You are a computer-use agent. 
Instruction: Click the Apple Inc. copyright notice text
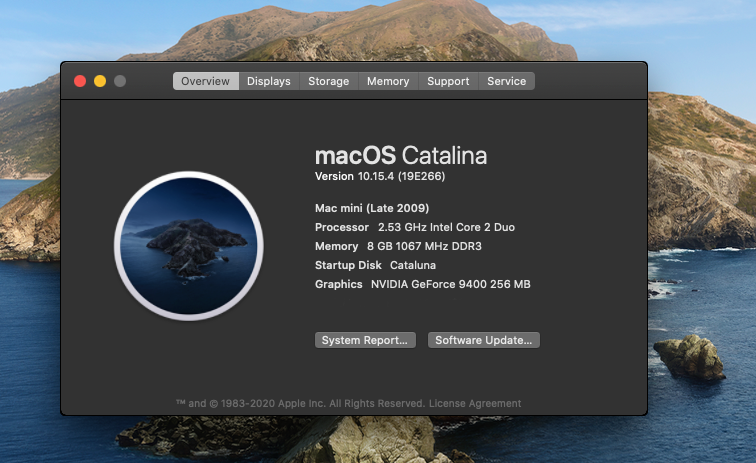(301, 403)
